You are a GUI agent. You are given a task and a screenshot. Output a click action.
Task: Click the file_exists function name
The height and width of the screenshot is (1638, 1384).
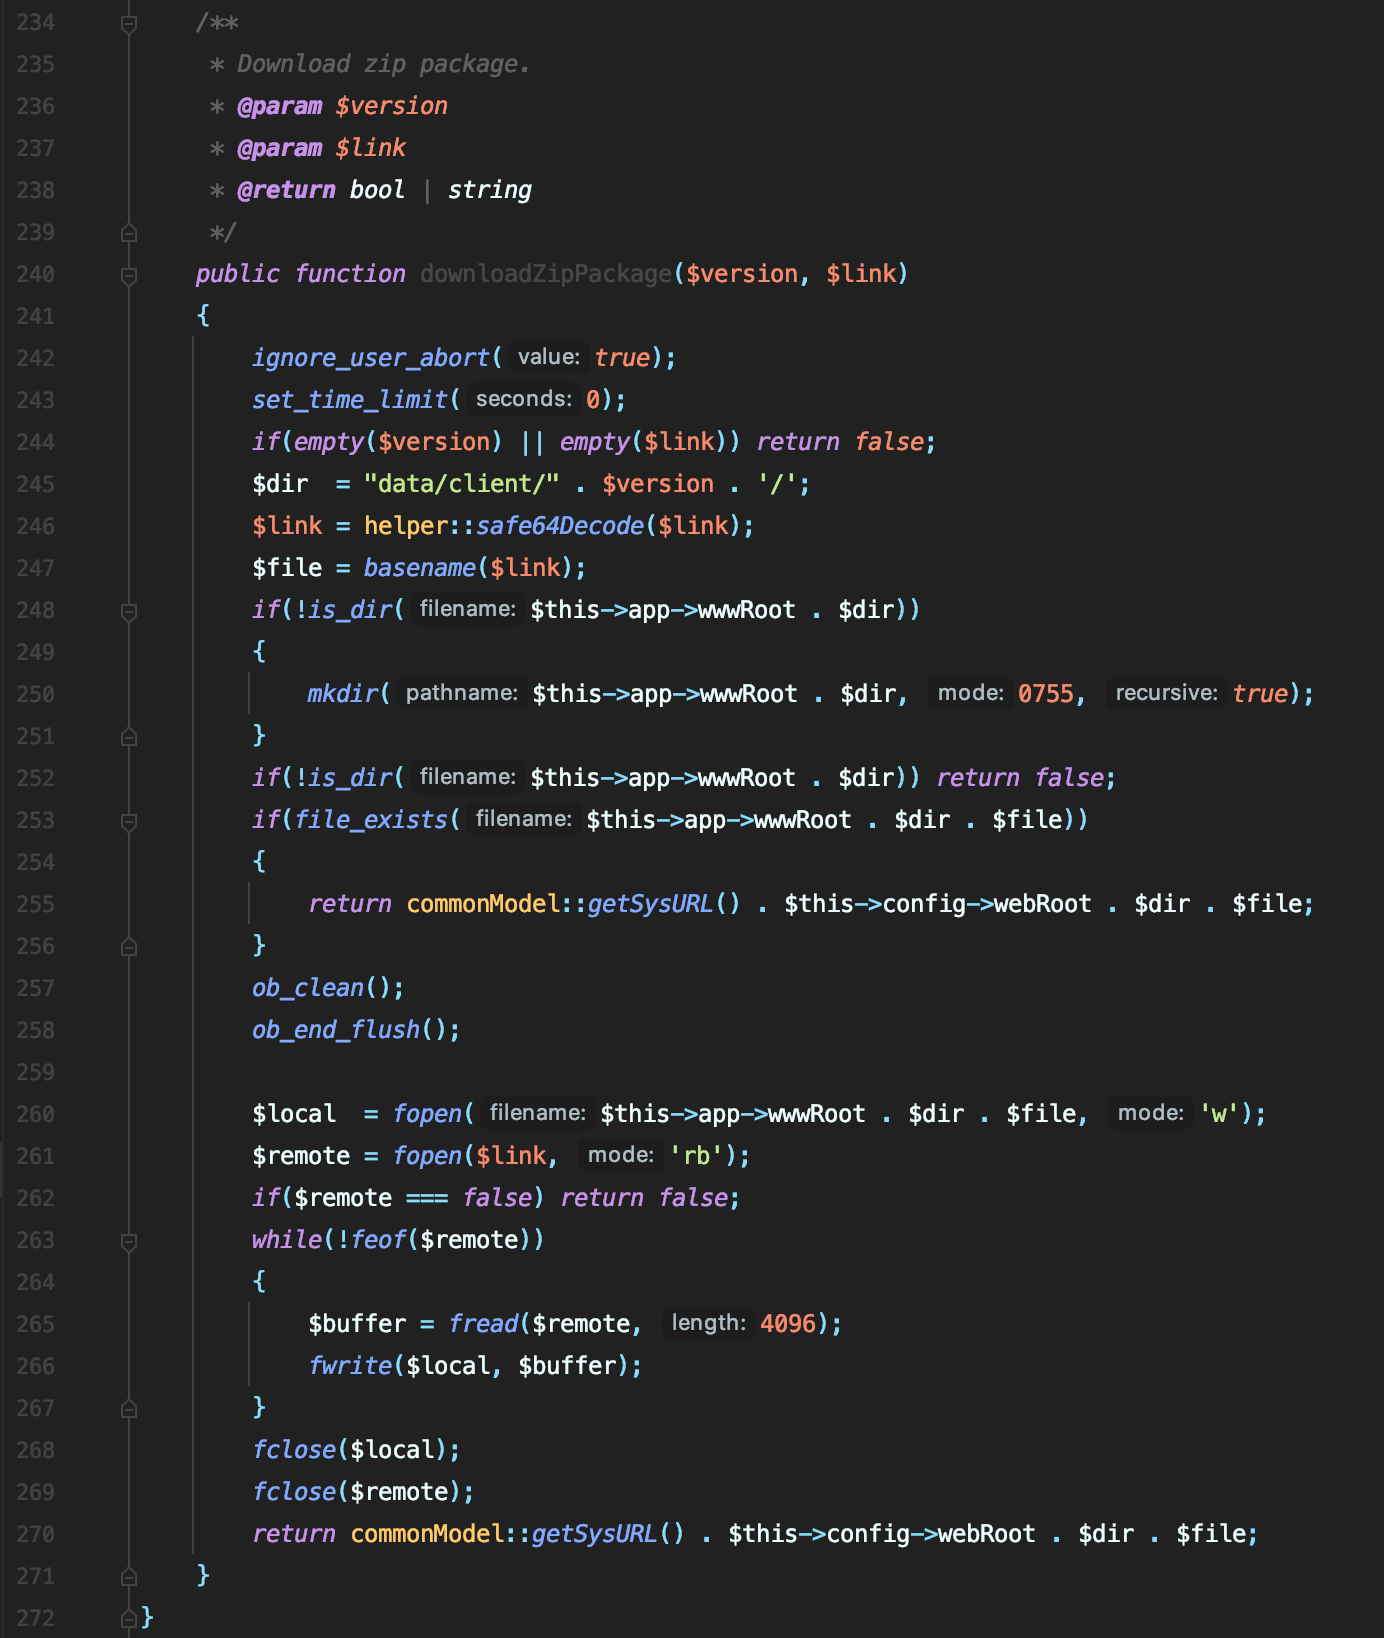371,820
